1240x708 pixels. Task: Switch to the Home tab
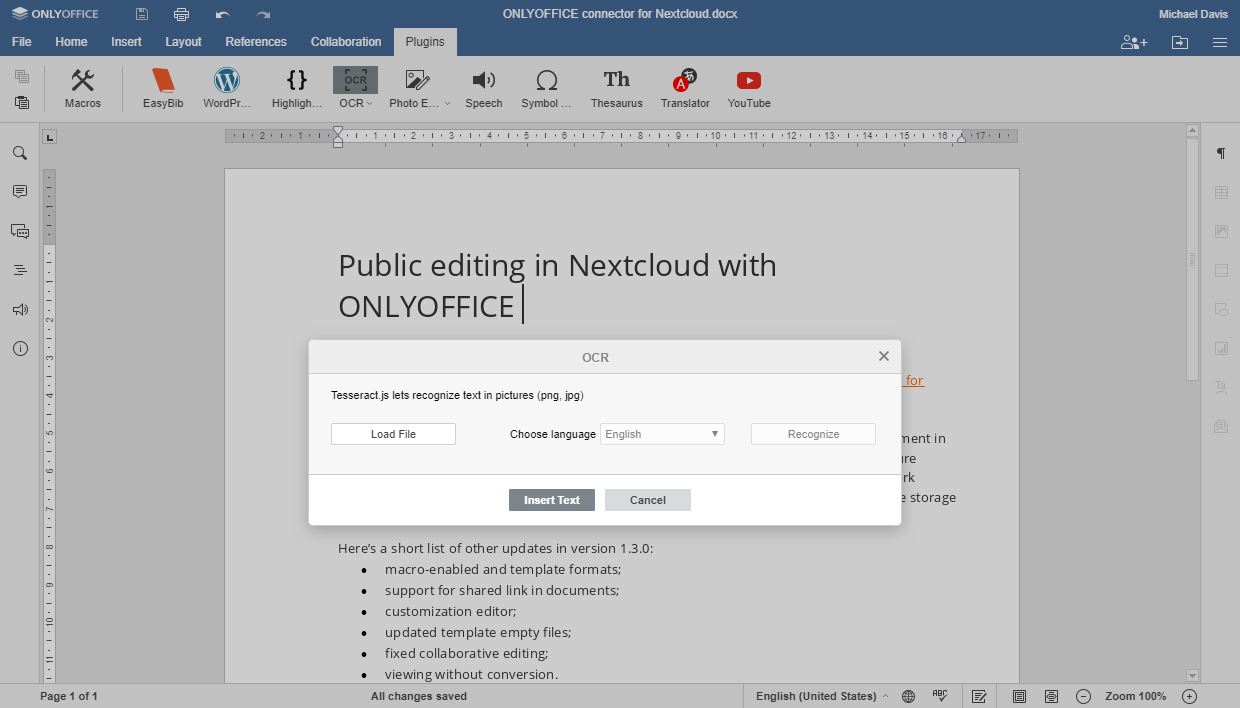click(71, 42)
